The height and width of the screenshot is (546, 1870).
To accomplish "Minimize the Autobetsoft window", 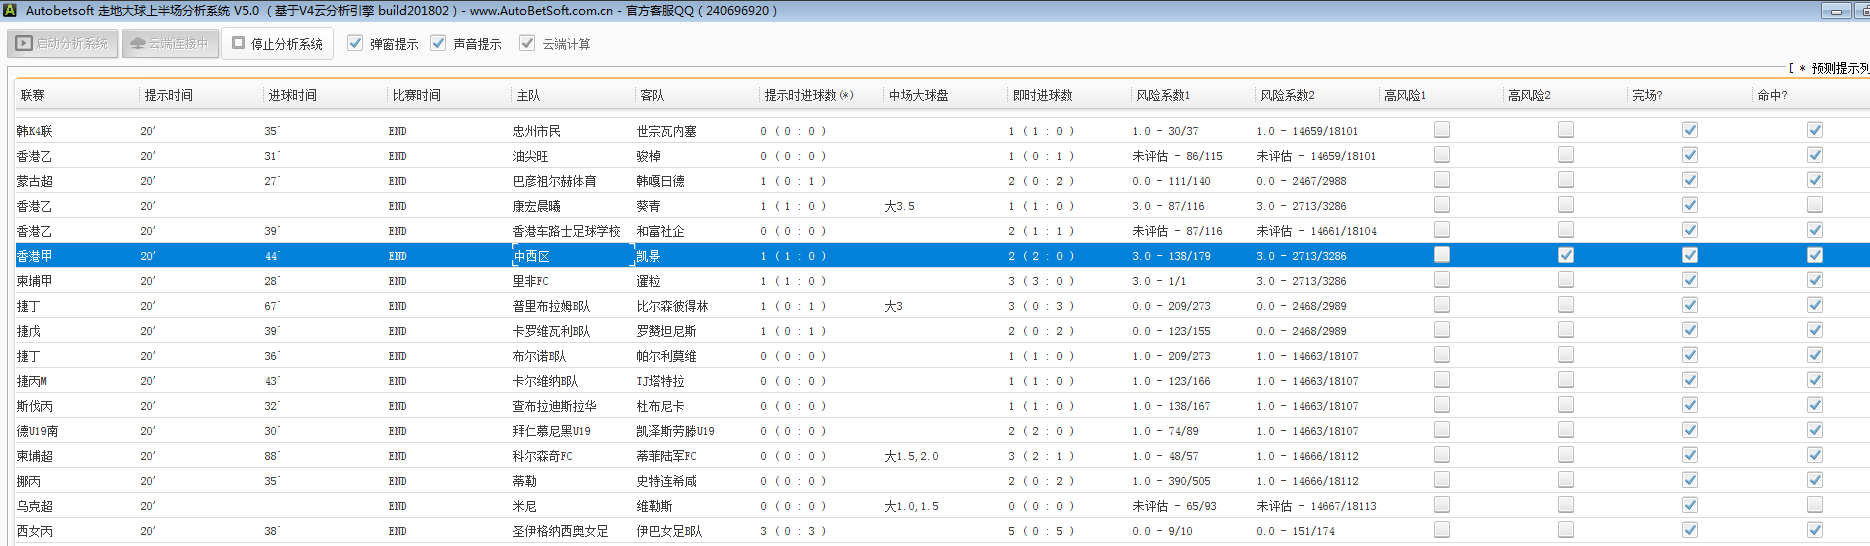I will (1836, 11).
